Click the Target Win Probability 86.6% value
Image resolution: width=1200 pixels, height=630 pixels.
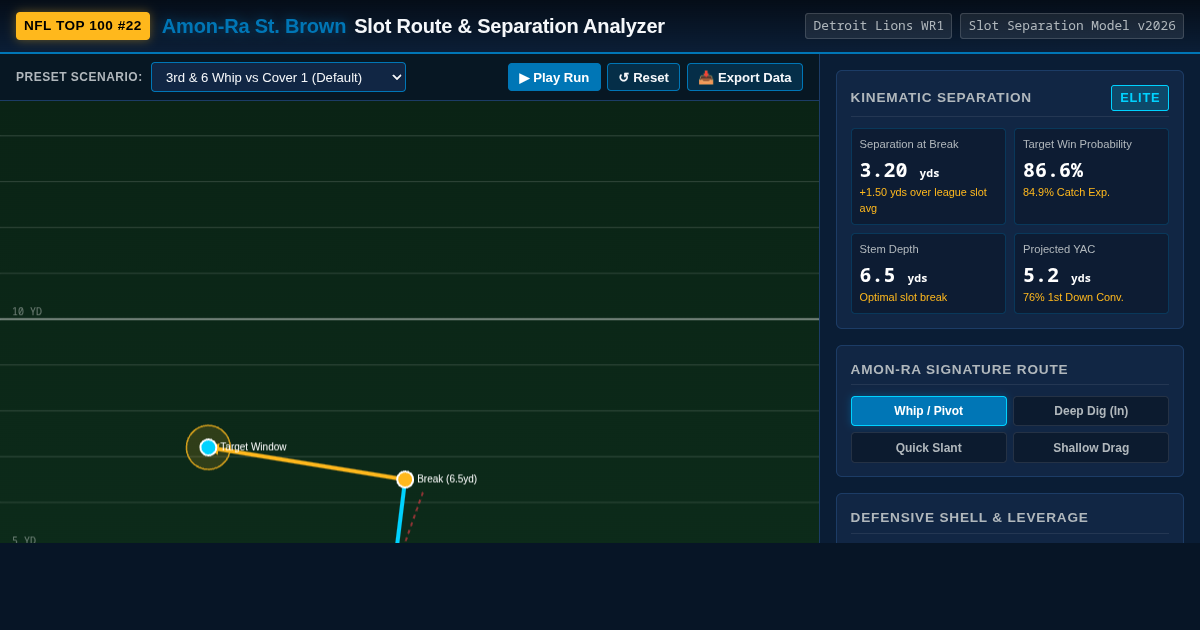pos(1053,171)
